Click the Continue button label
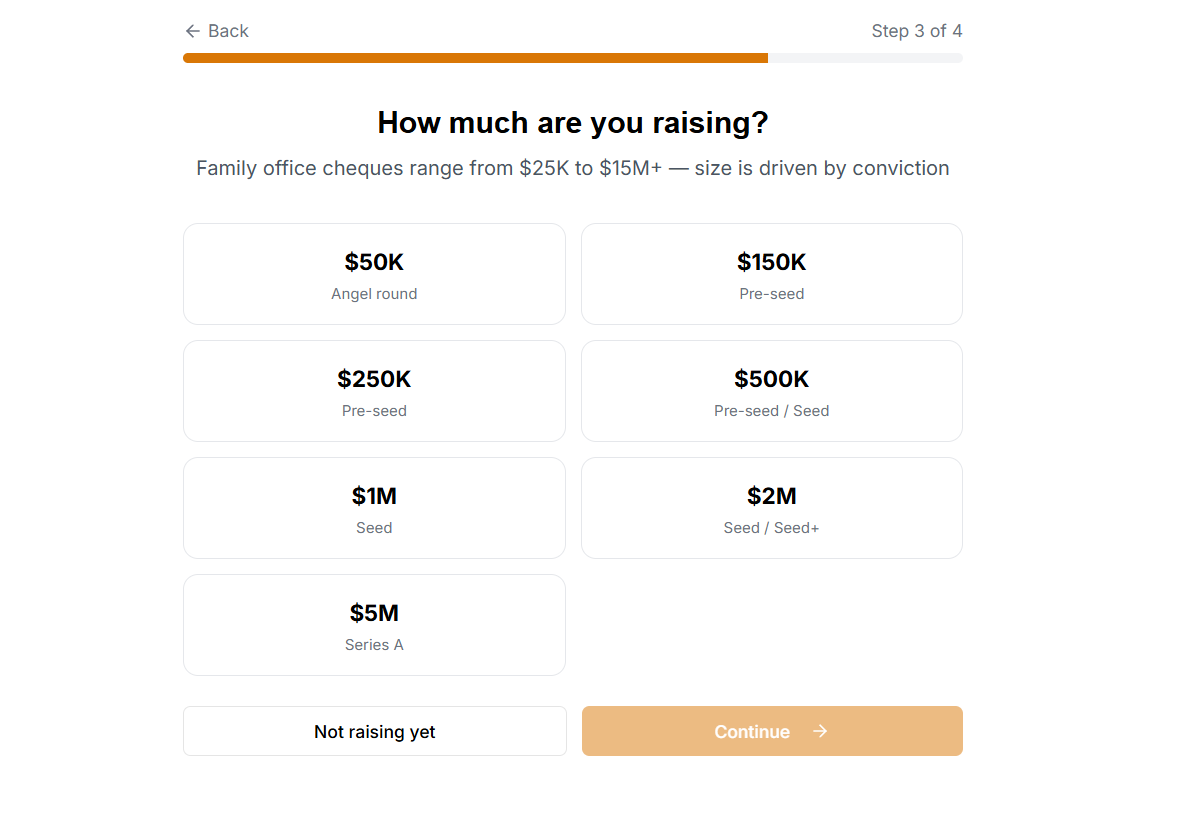The width and height of the screenshot is (1177, 816). coord(751,732)
